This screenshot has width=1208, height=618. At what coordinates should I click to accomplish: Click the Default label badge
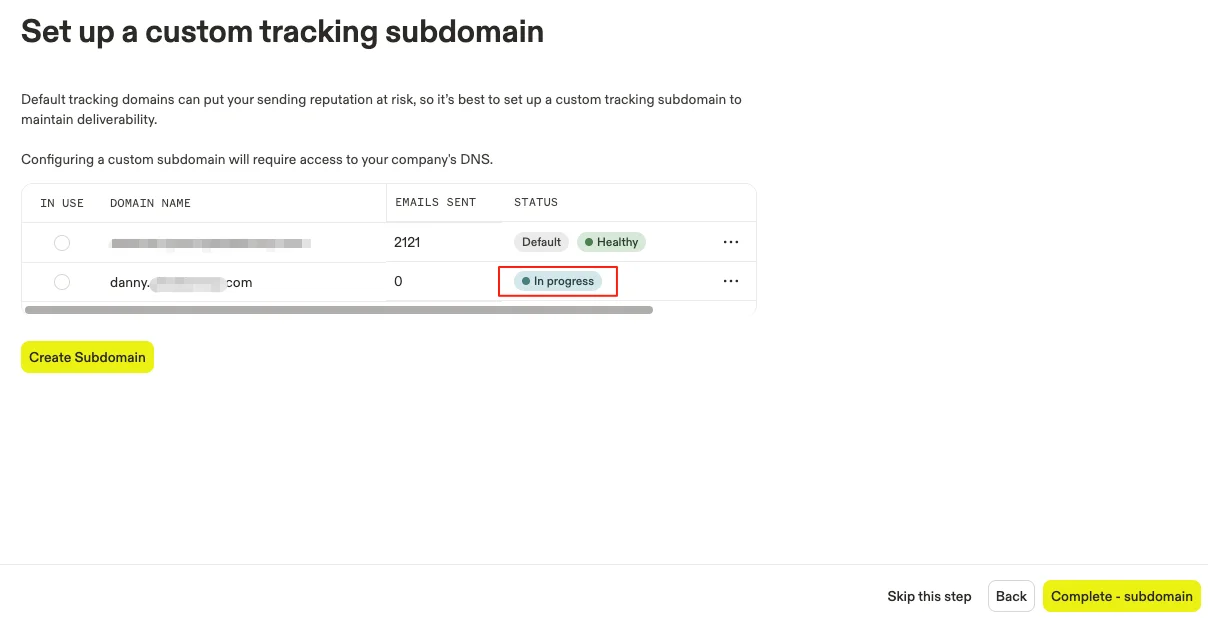(541, 242)
